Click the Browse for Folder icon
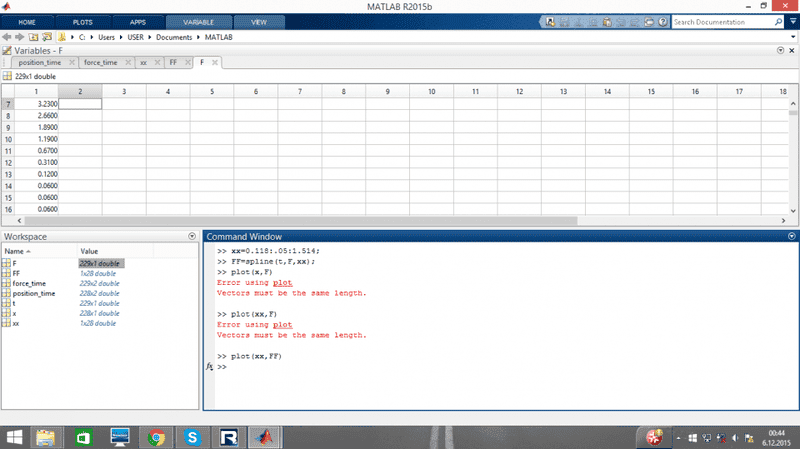This screenshot has width=800, height=449. coord(47,37)
